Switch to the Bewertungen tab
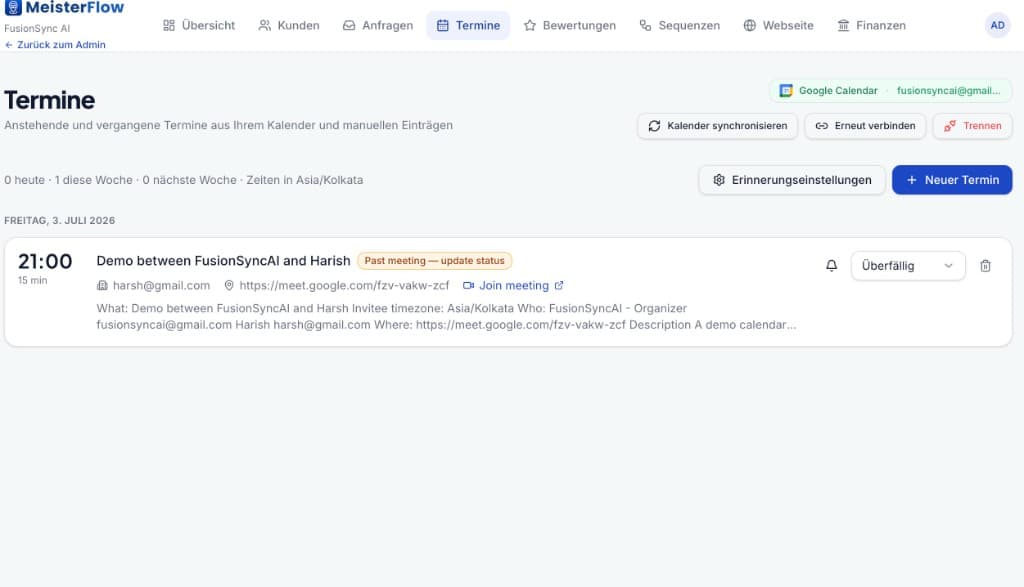The image size is (1024, 587). [569, 25]
